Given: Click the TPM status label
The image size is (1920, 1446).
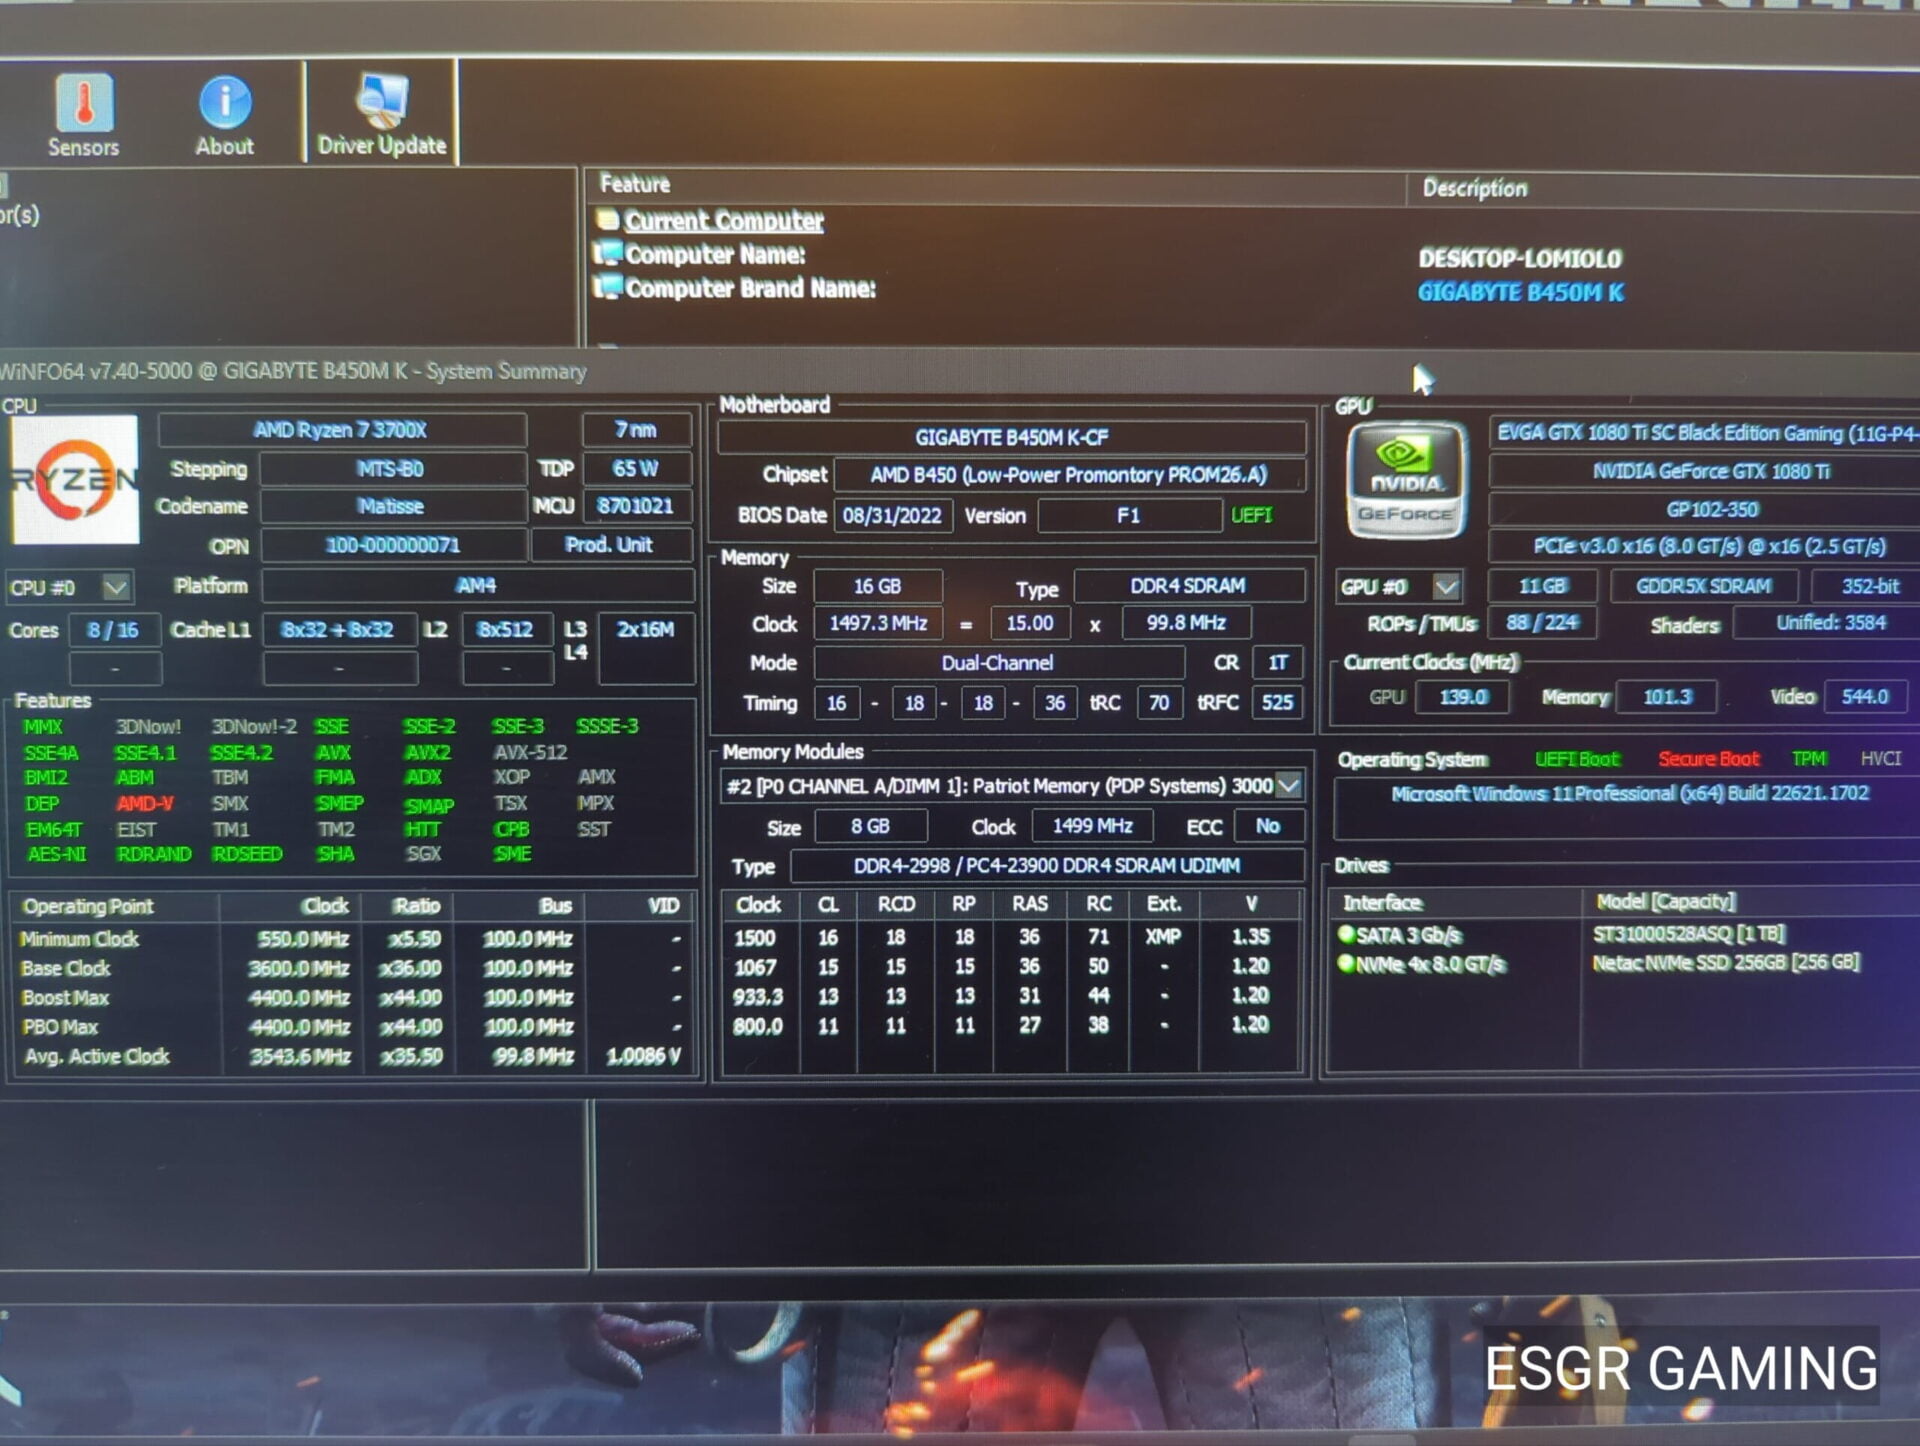Looking at the screenshot, I should click(x=1808, y=758).
